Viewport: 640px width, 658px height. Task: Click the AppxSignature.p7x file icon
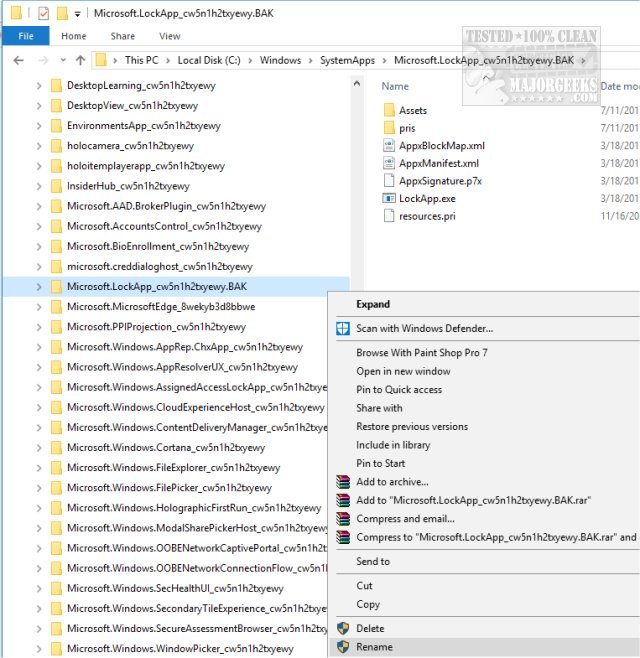point(389,181)
